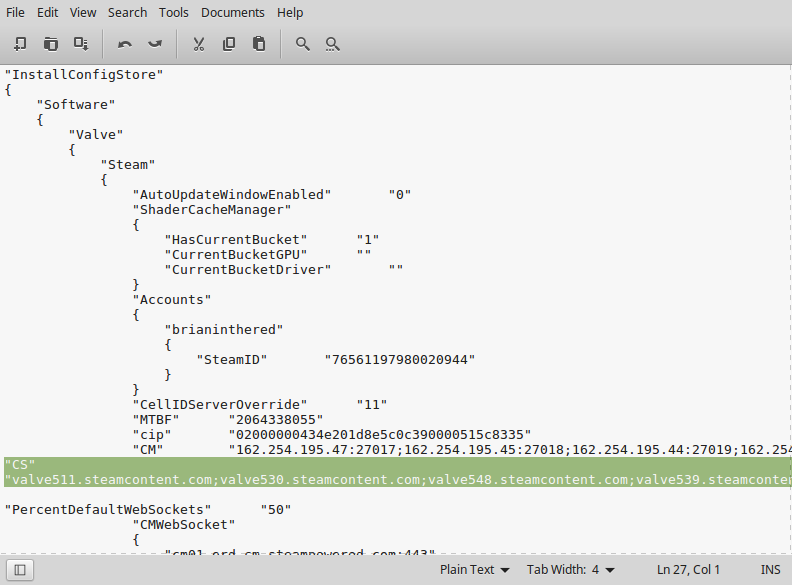The height and width of the screenshot is (585, 792).
Task: Click the "CurrentBucketGPU" key
Action: click(x=236, y=255)
